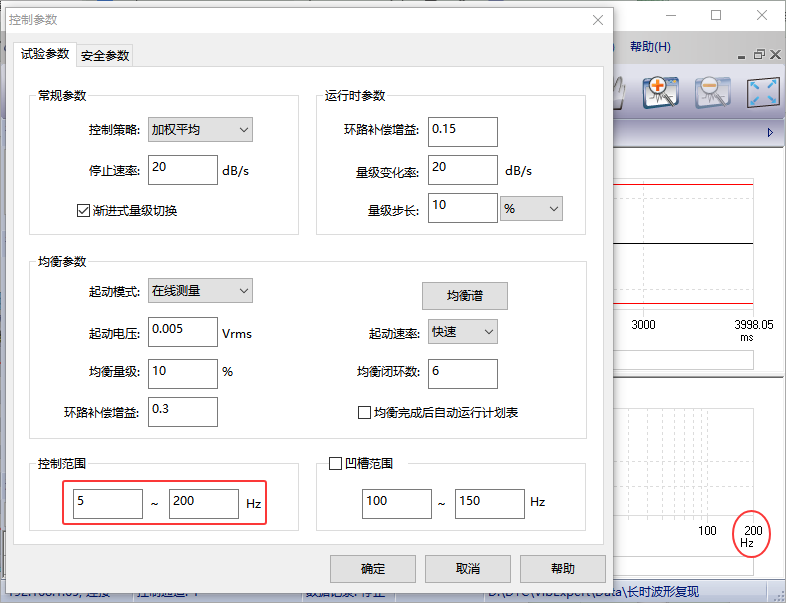Open the 起动速率 dropdown

click(463, 331)
